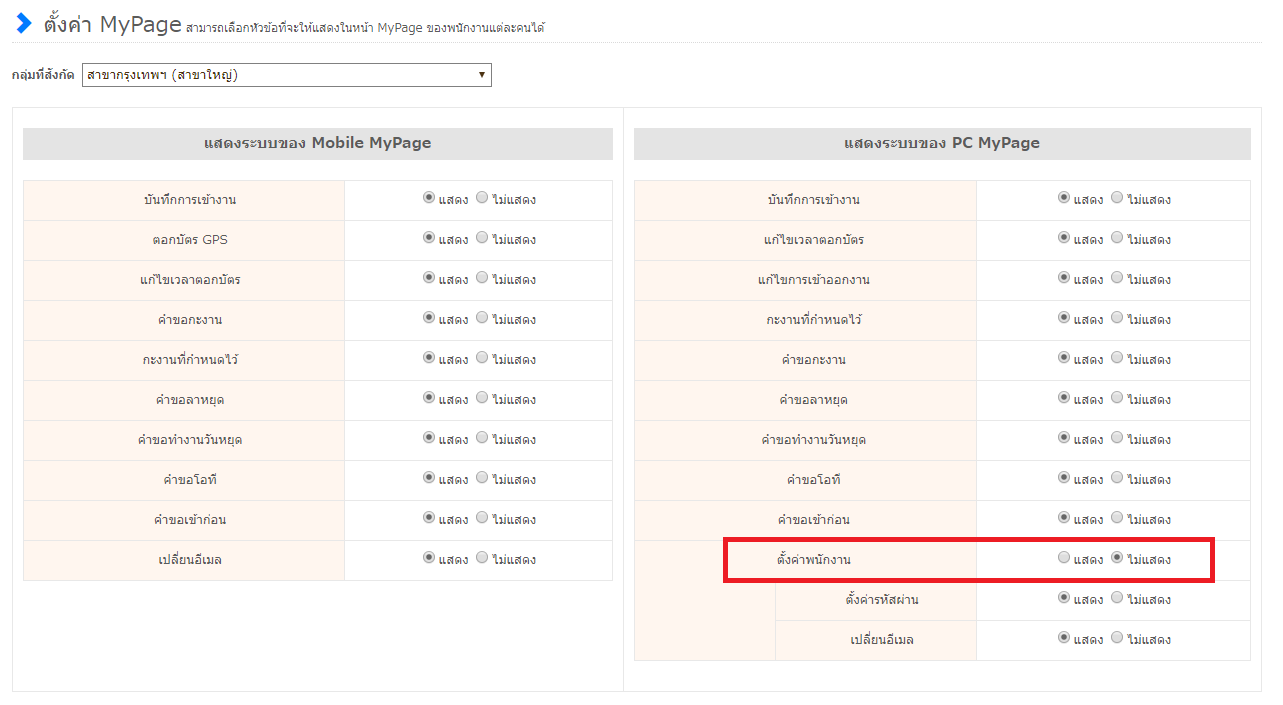Set ตั้งค่าพนักงาน to แสดง
The width and height of the screenshot is (1283, 705).
1064,558
